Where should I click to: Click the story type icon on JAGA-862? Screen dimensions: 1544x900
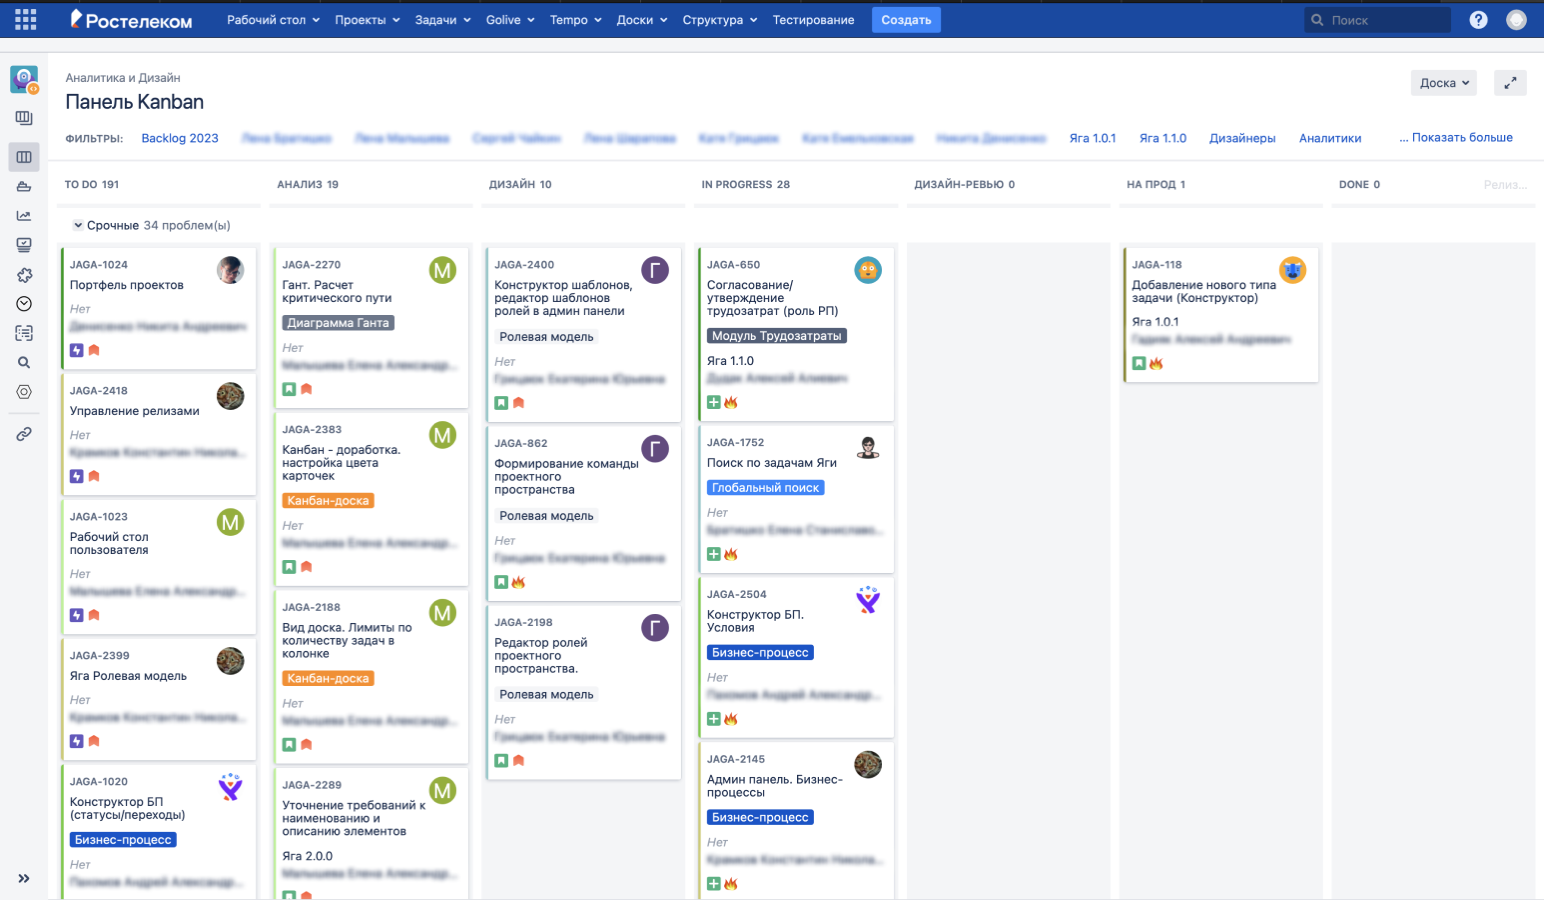[502, 582]
